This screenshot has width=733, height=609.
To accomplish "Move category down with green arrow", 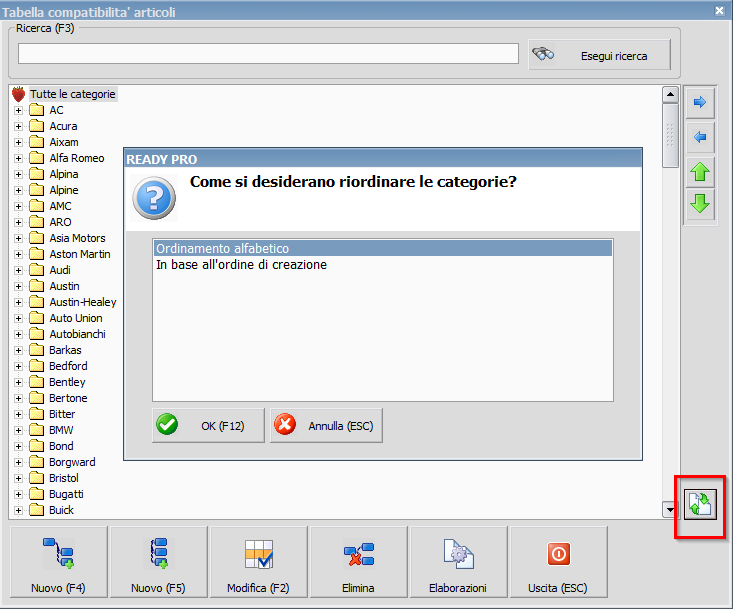I will point(700,204).
